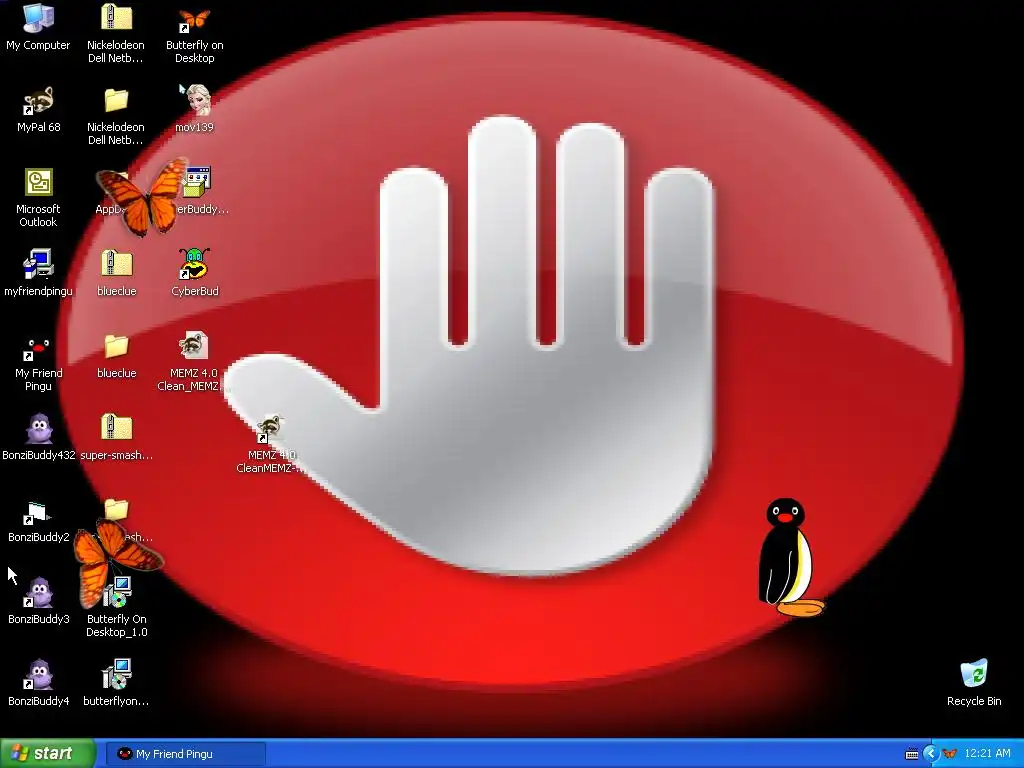Expand hidden tray icons with the chevron arrow

[931, 754]
